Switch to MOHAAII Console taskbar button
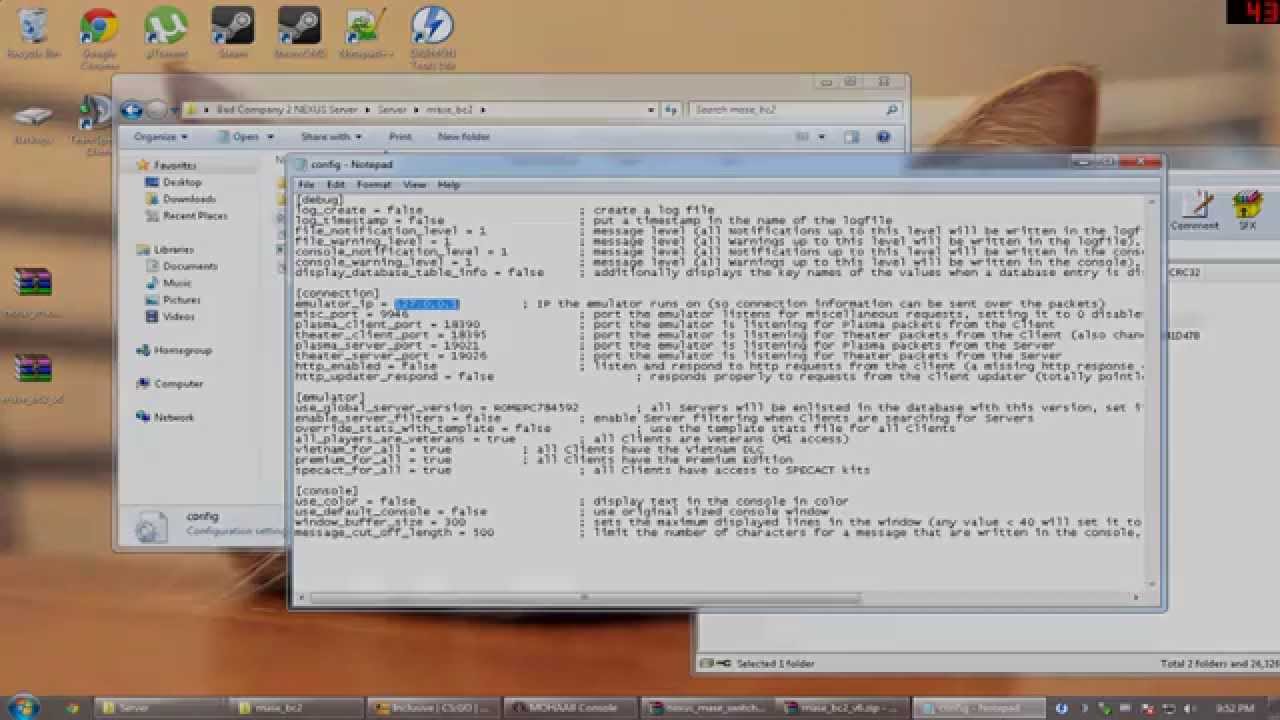Viewport: 1280px width, 720px height. coord(568,708)
